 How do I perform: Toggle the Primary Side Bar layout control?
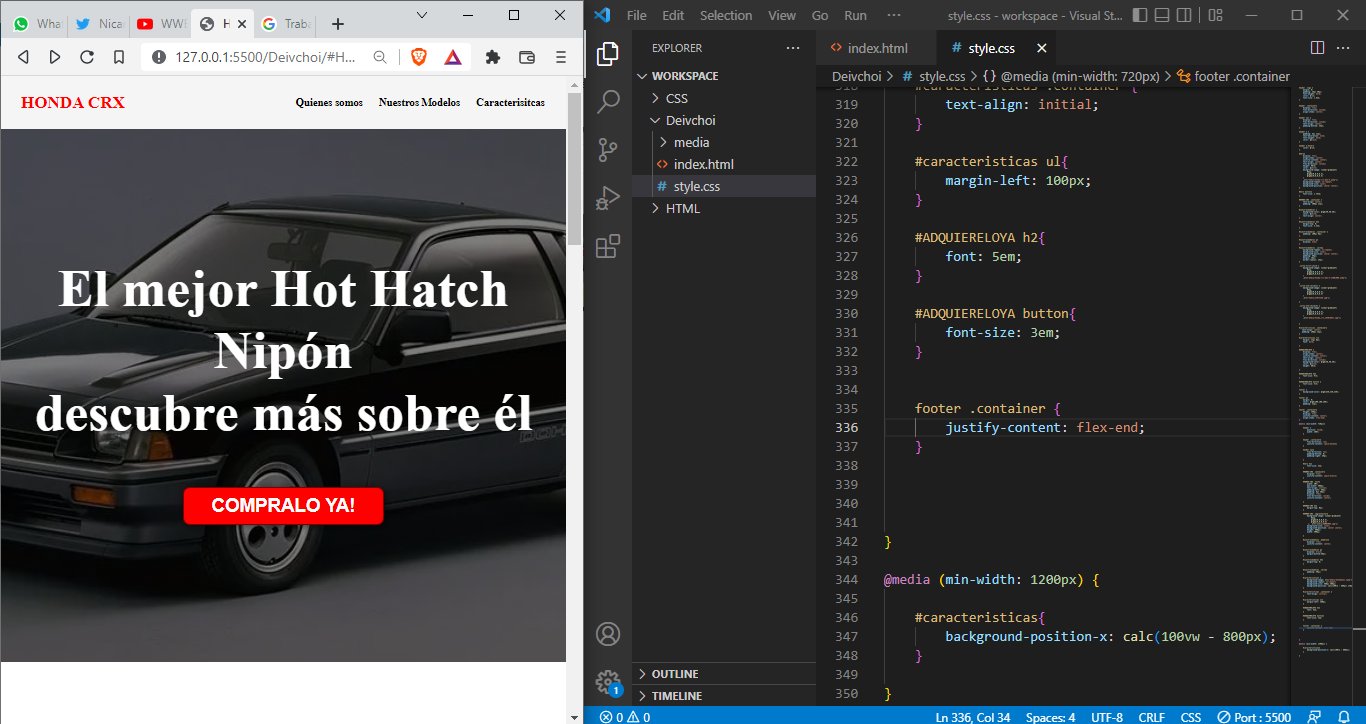click(x=1139, y=15)
